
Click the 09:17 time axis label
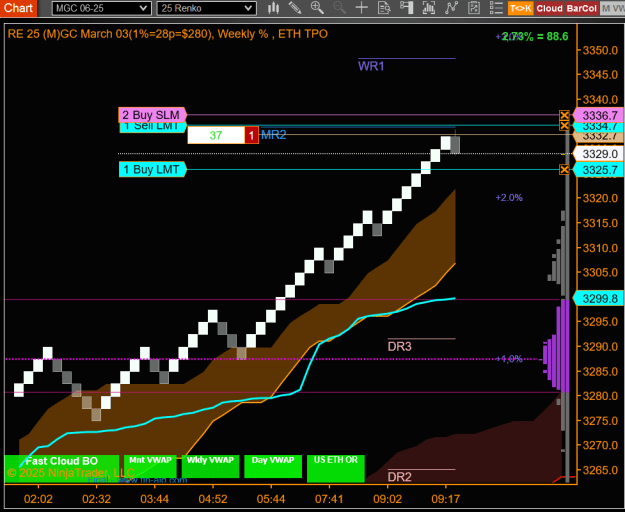(446, 499)
